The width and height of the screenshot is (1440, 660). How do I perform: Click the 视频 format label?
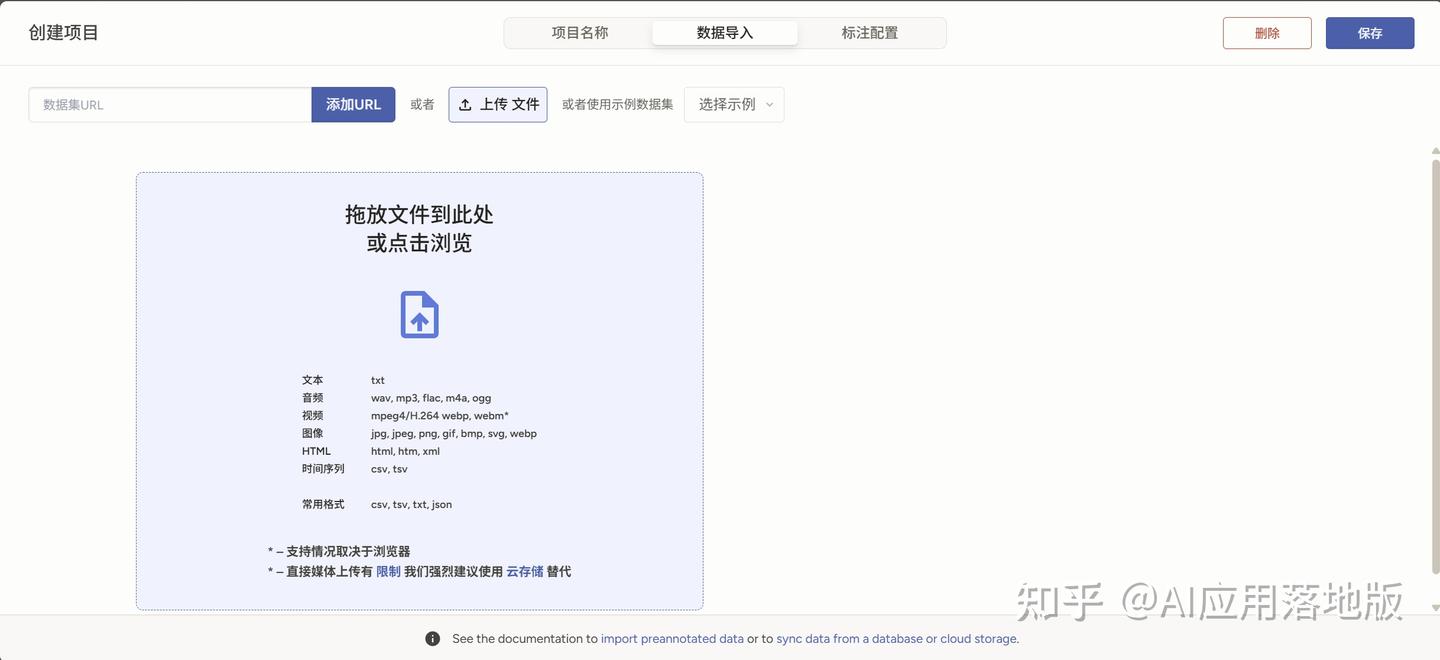[x=313, y=416]
